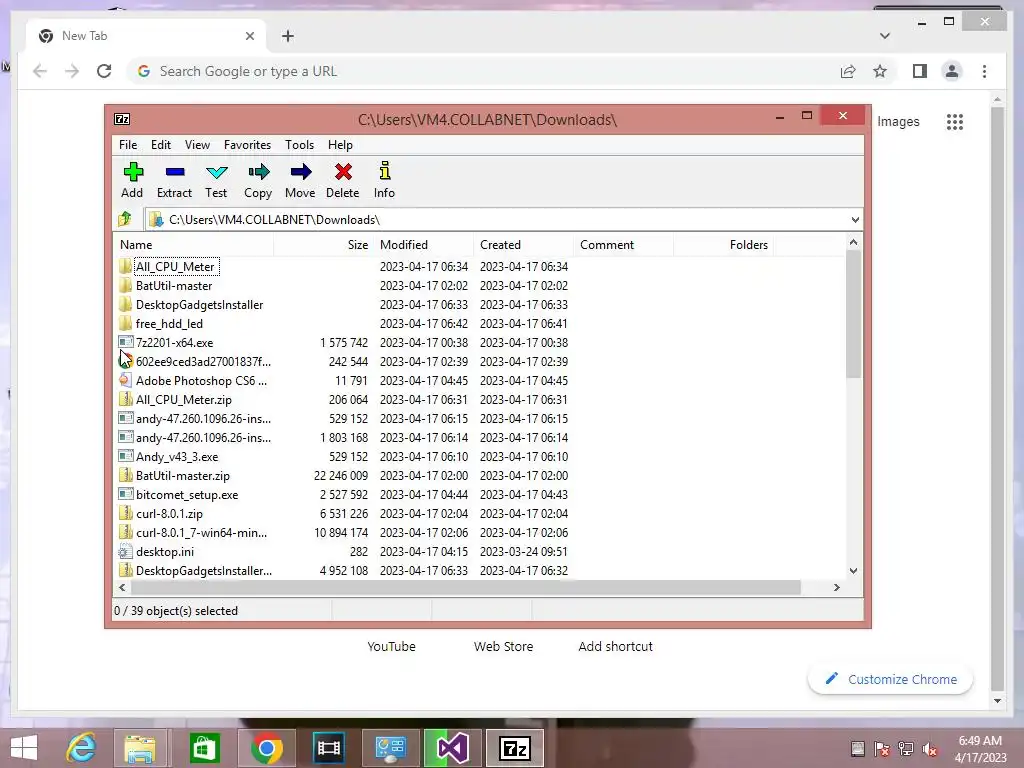Image resolution: width=1024 pixels, height=768 pixels.
Task: Open the Chrome profile avatar
Action: coord(952,71)
